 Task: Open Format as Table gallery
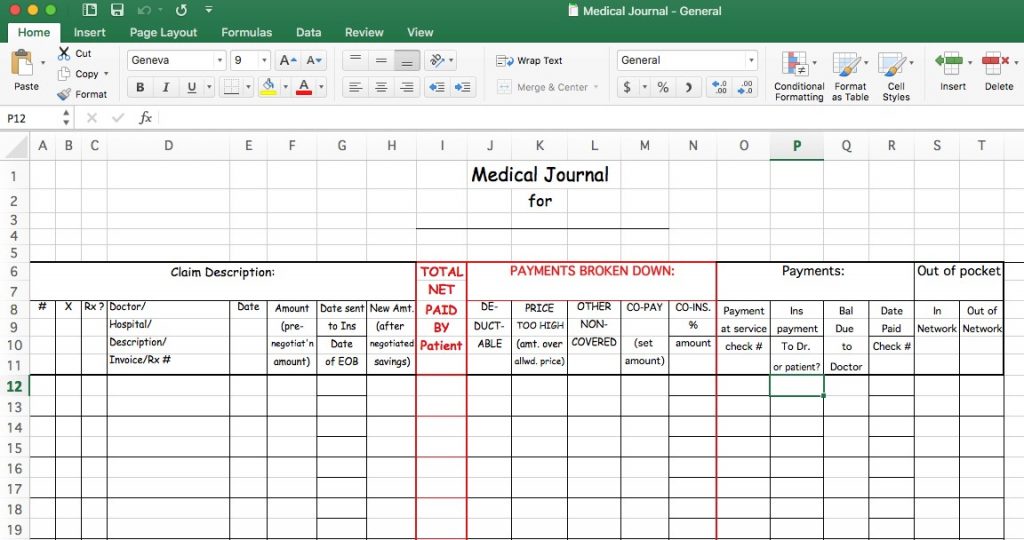[x=850, y=76]
